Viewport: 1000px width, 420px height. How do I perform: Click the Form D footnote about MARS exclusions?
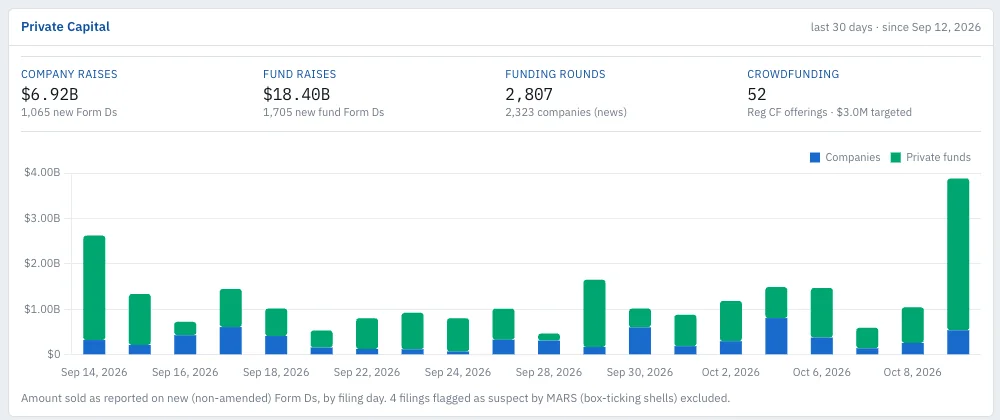coord(375,399)
